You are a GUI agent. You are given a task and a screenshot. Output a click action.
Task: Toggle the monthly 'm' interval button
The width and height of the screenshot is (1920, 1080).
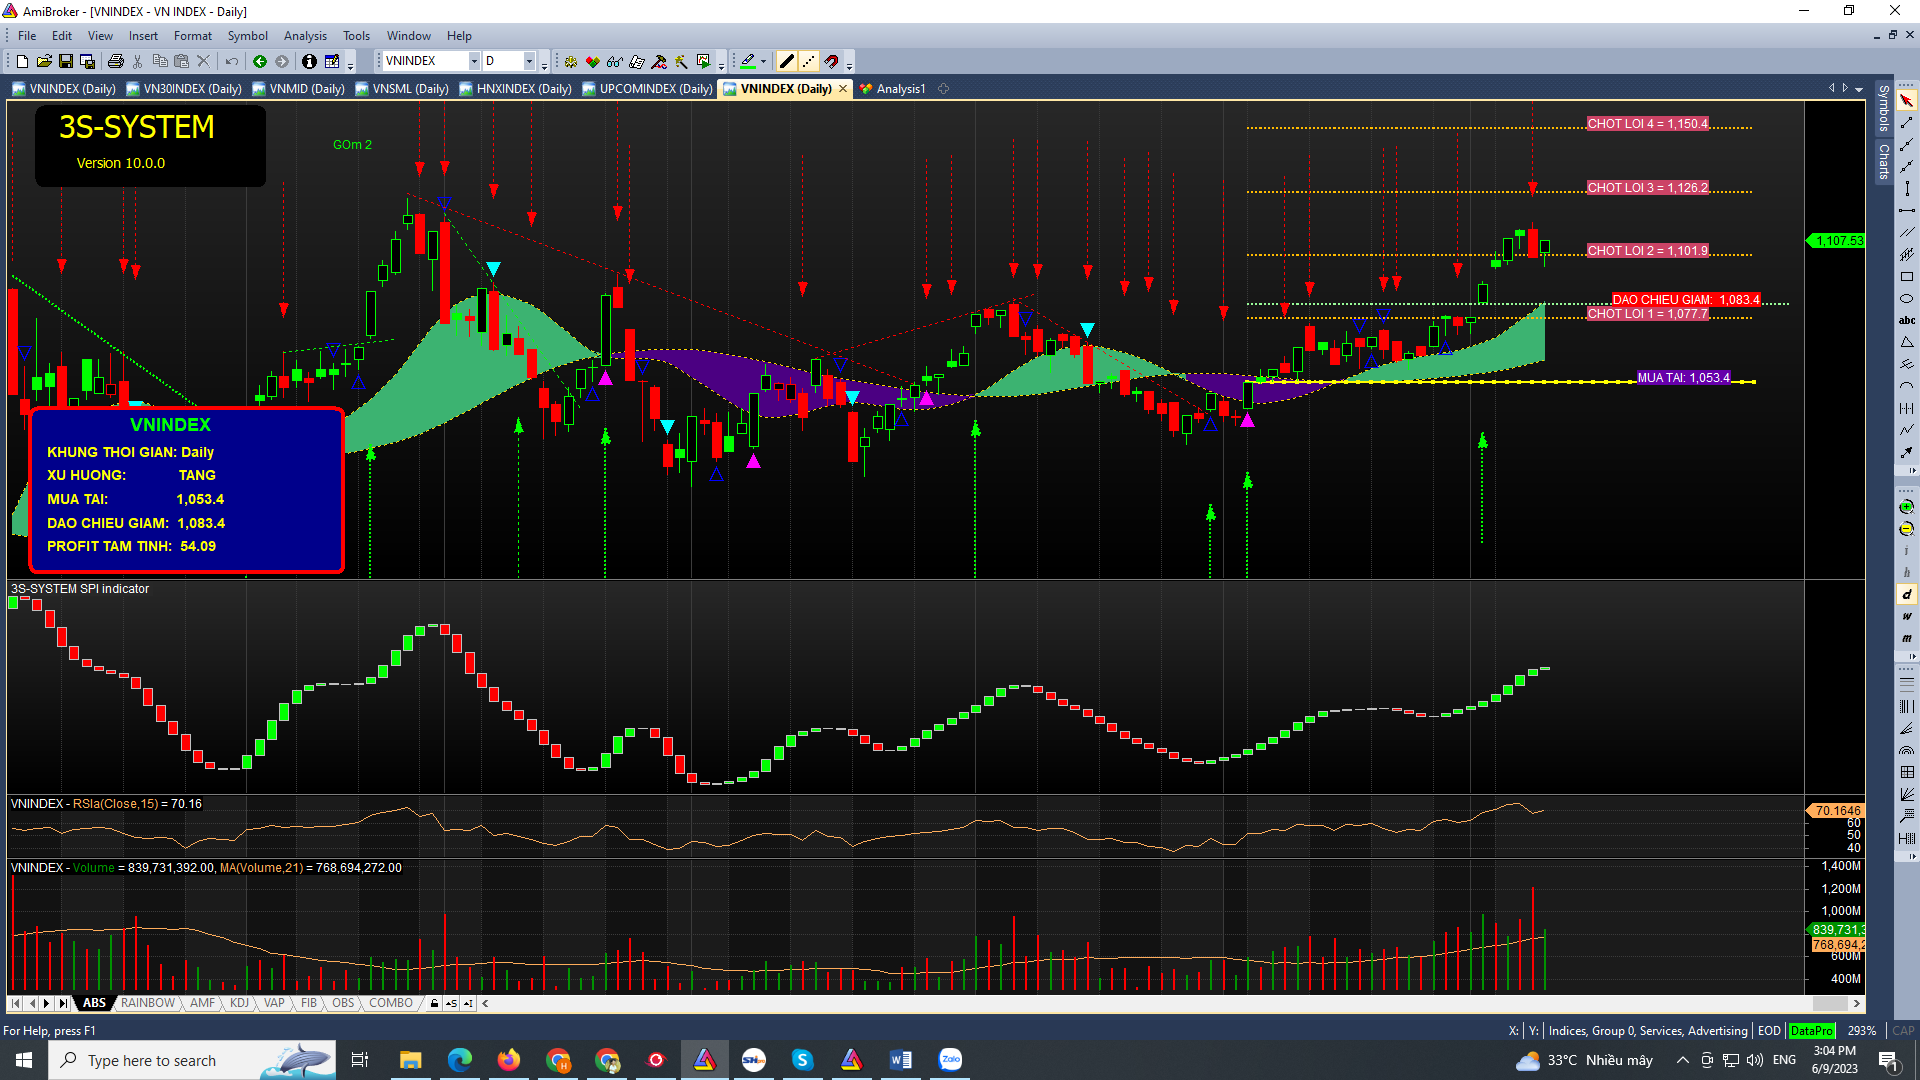(1907, 638)
